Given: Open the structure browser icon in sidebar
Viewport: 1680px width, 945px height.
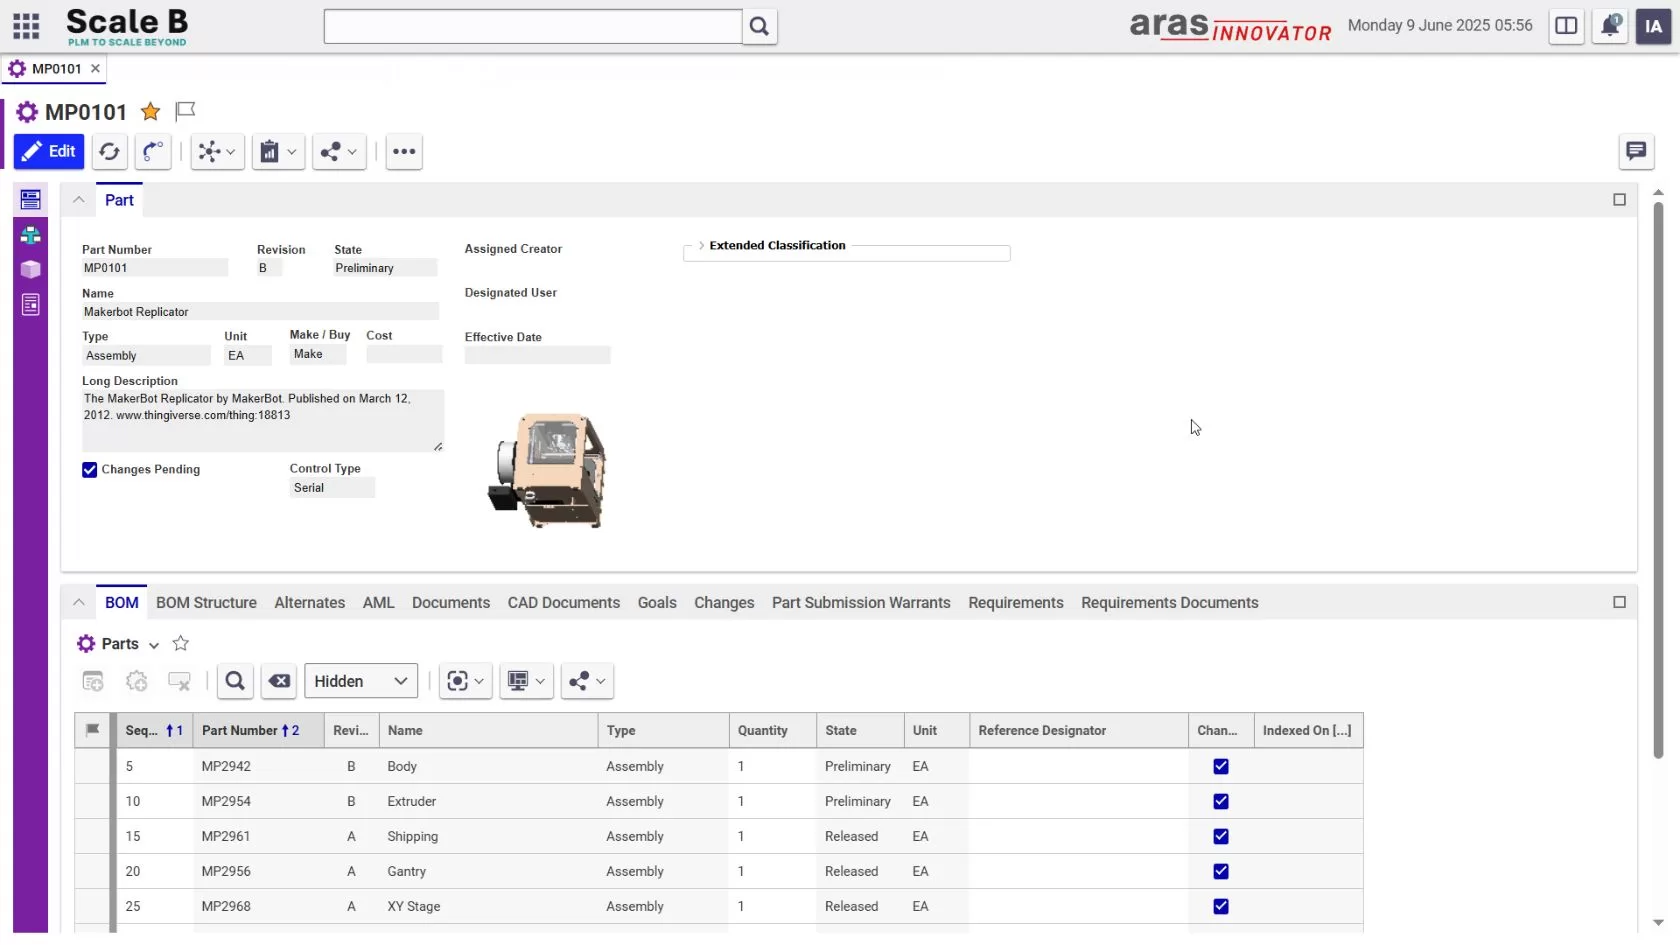Looking at the screenshot, I should pyautogui.click(x=31, y=236).
